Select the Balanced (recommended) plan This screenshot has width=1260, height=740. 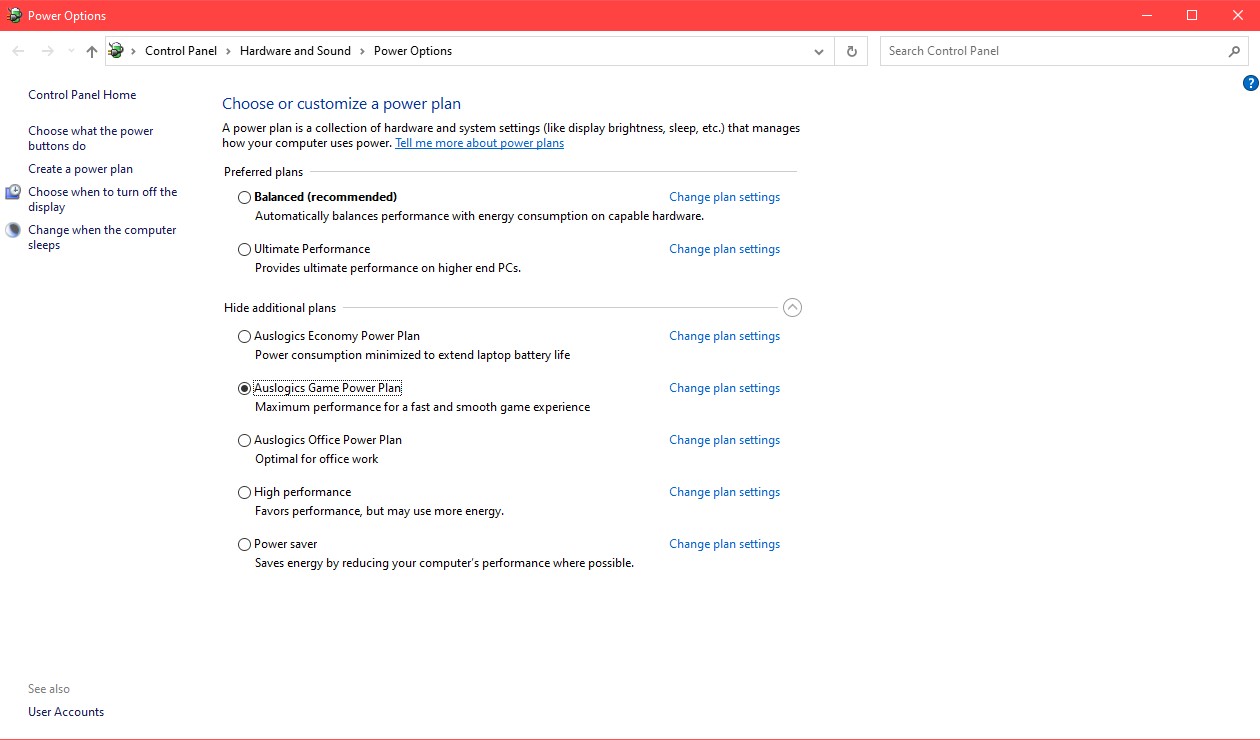point(244,198)
